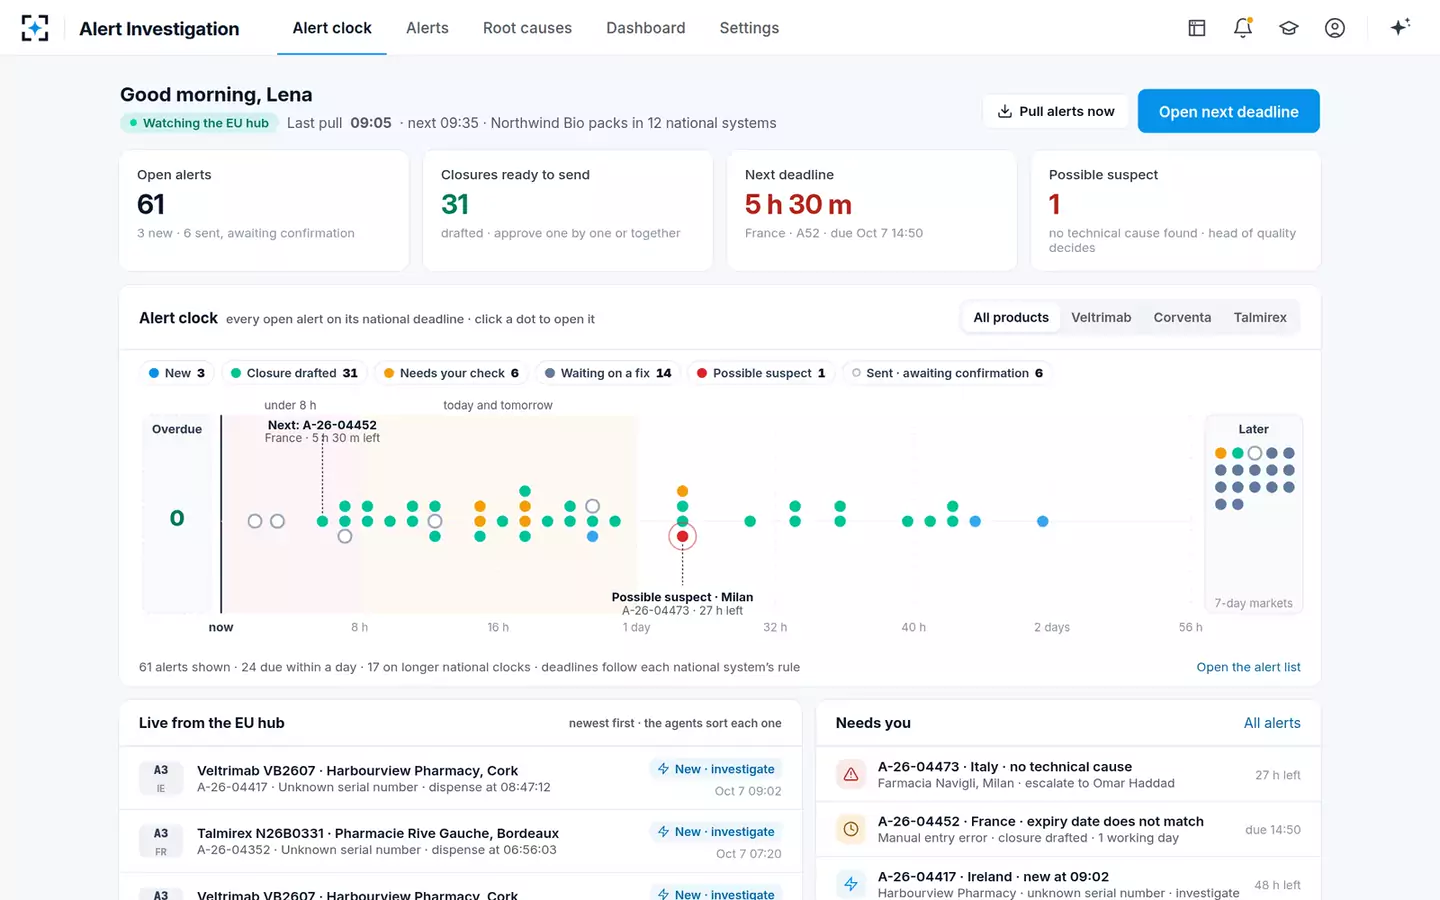Open the Dashboard tab
The image size is (1440, 900).
point(646,28)
